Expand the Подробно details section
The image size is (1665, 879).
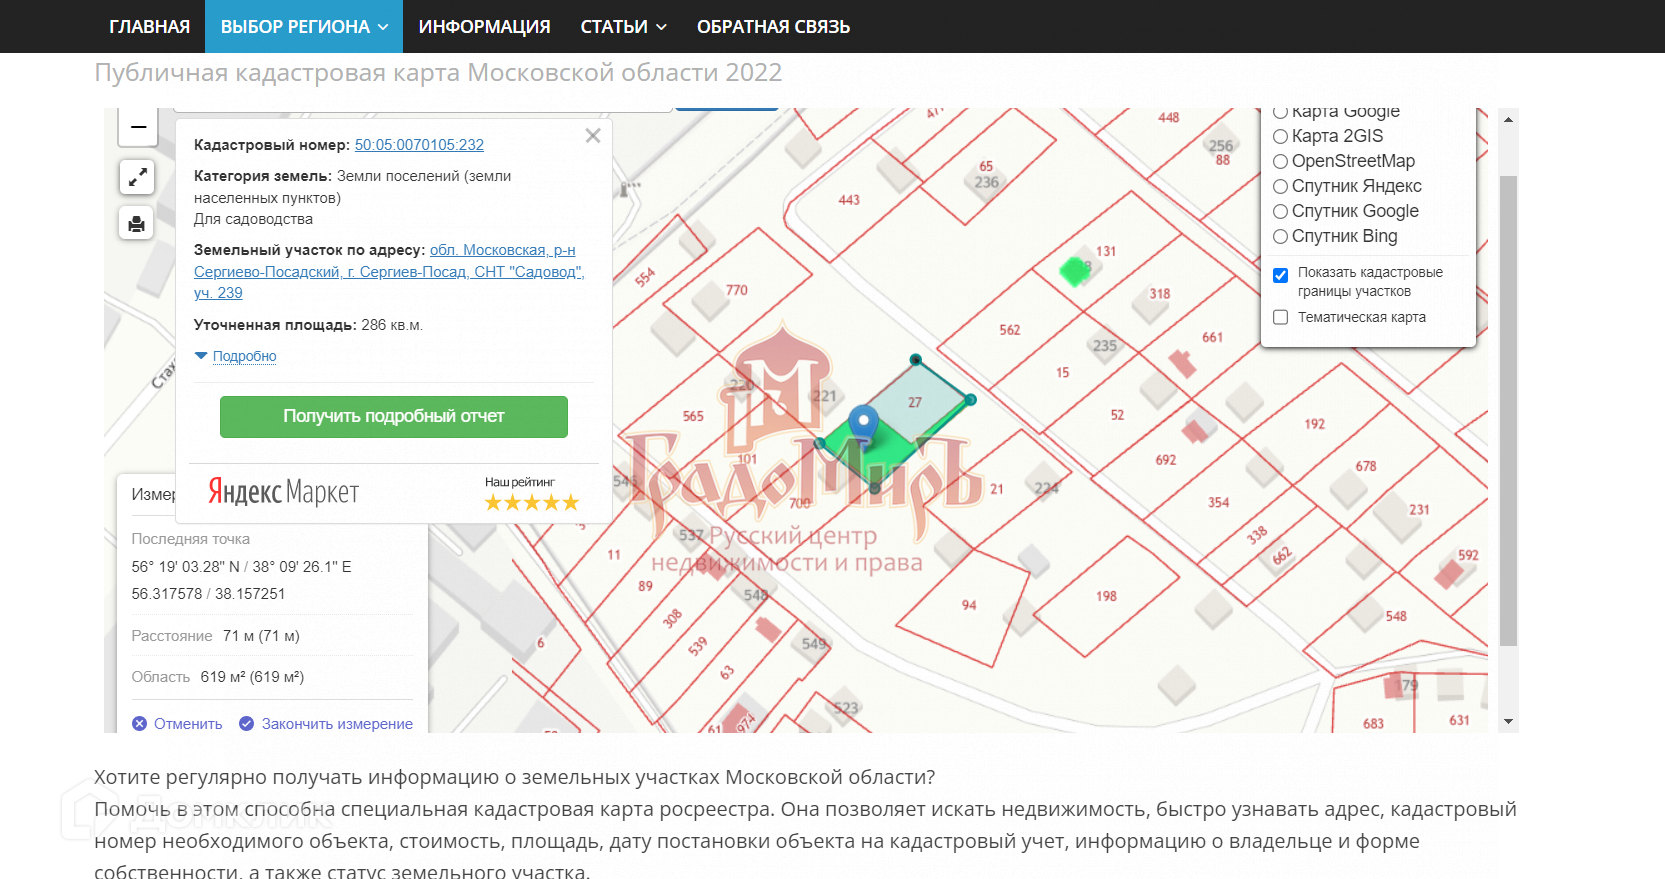click(x=244, y=356)
